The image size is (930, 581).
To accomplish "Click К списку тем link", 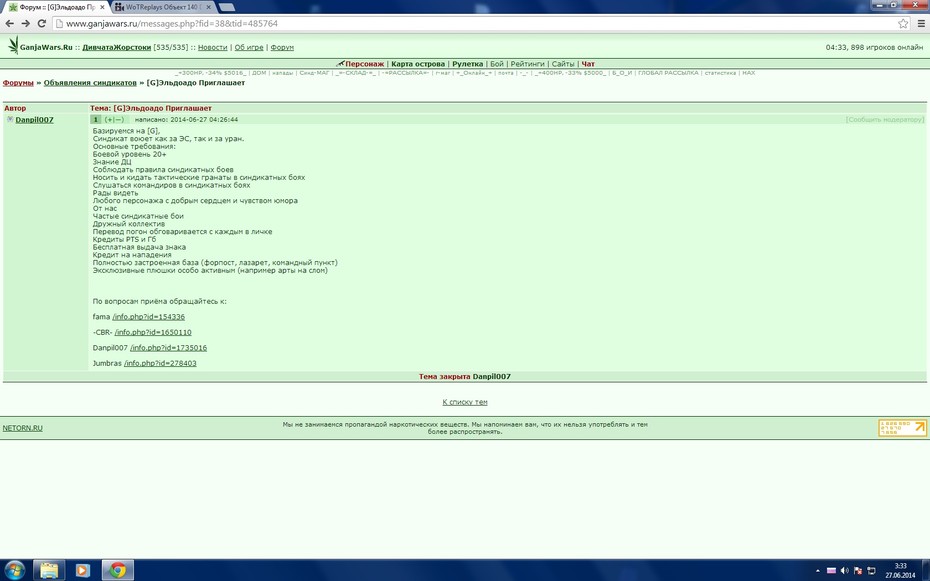I will pyautogui.click(x=465, y=402).
